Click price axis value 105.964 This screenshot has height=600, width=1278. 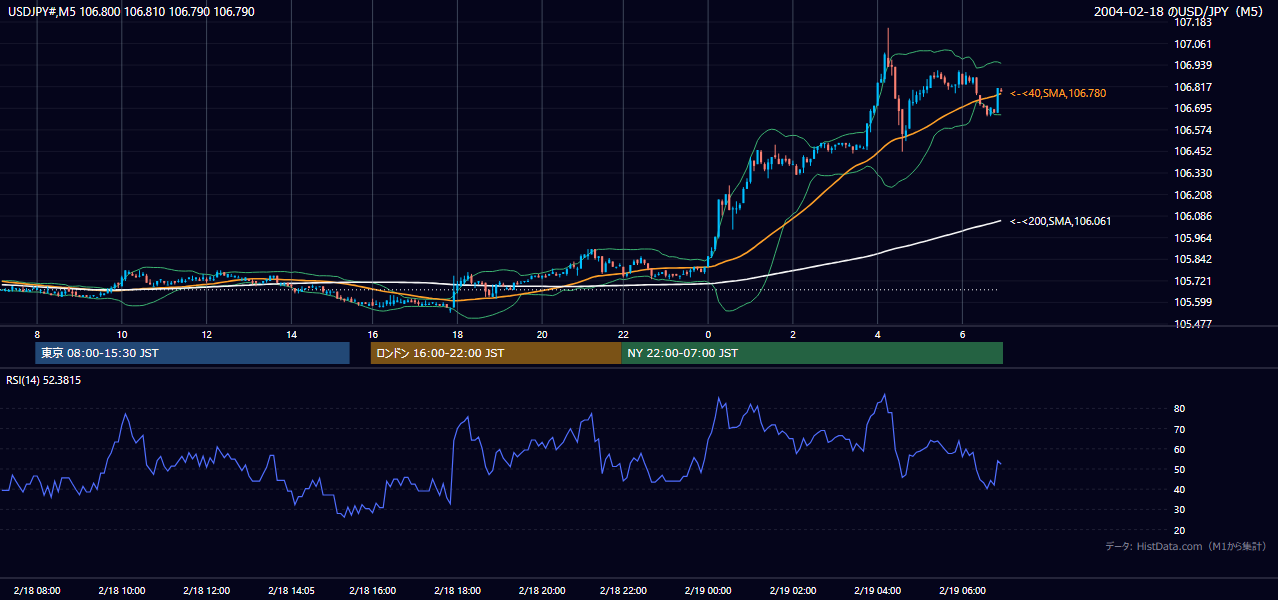tap(1193, 238)
